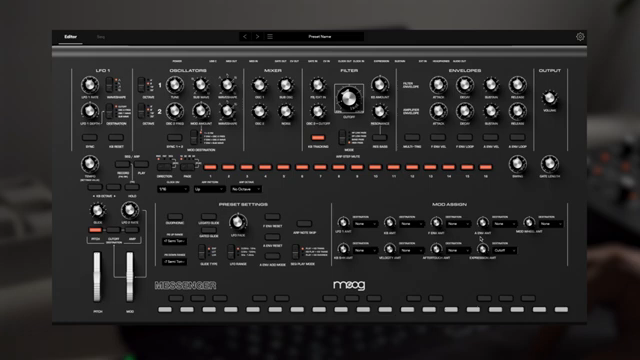Click the Mod wheel
The image size is (640, 360).
(x=130, y=277)
